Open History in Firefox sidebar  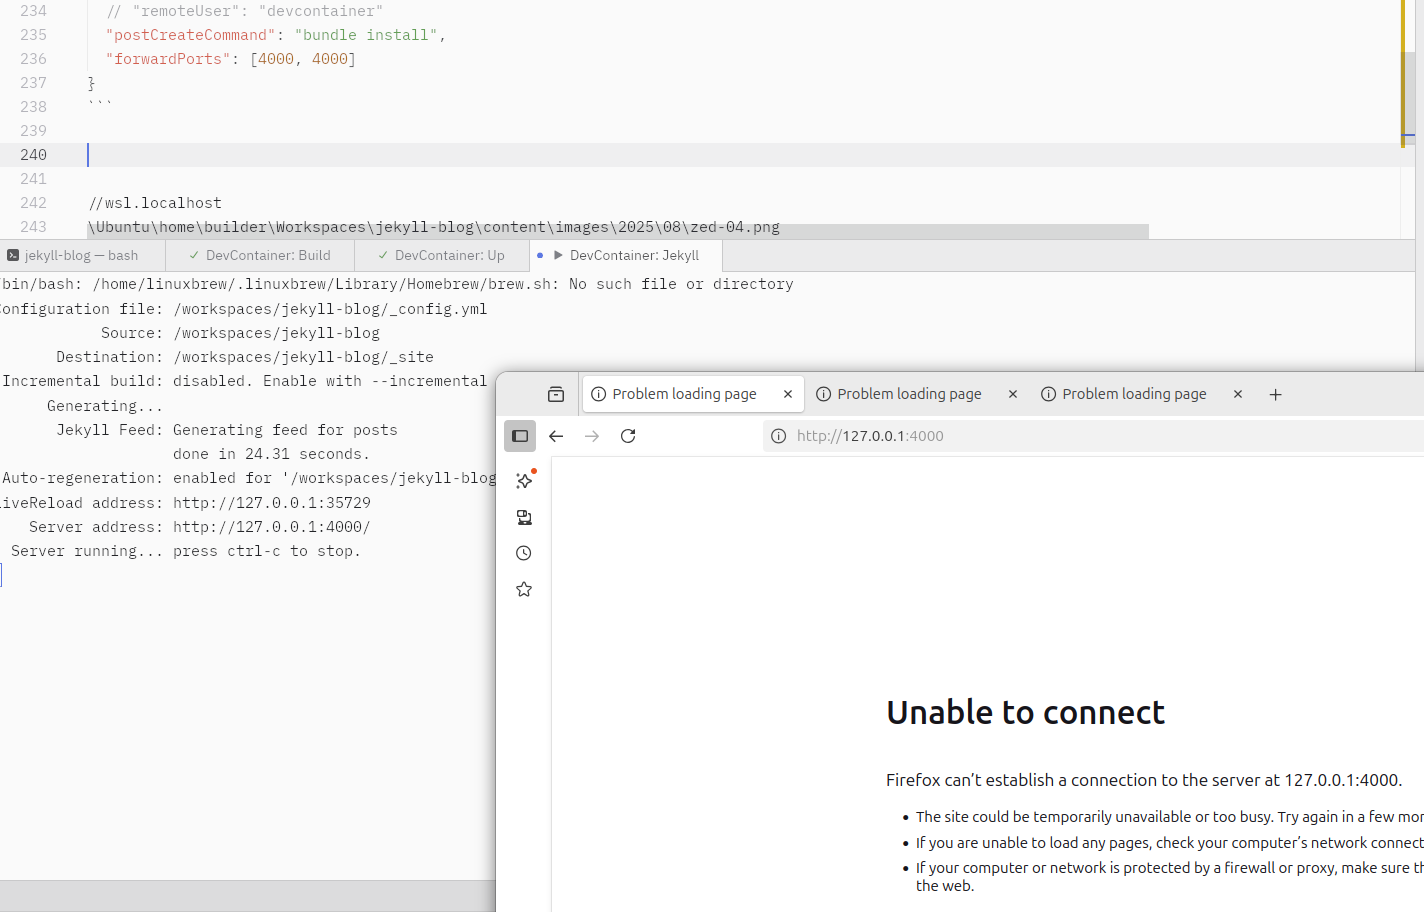click(x=524, y=553)
